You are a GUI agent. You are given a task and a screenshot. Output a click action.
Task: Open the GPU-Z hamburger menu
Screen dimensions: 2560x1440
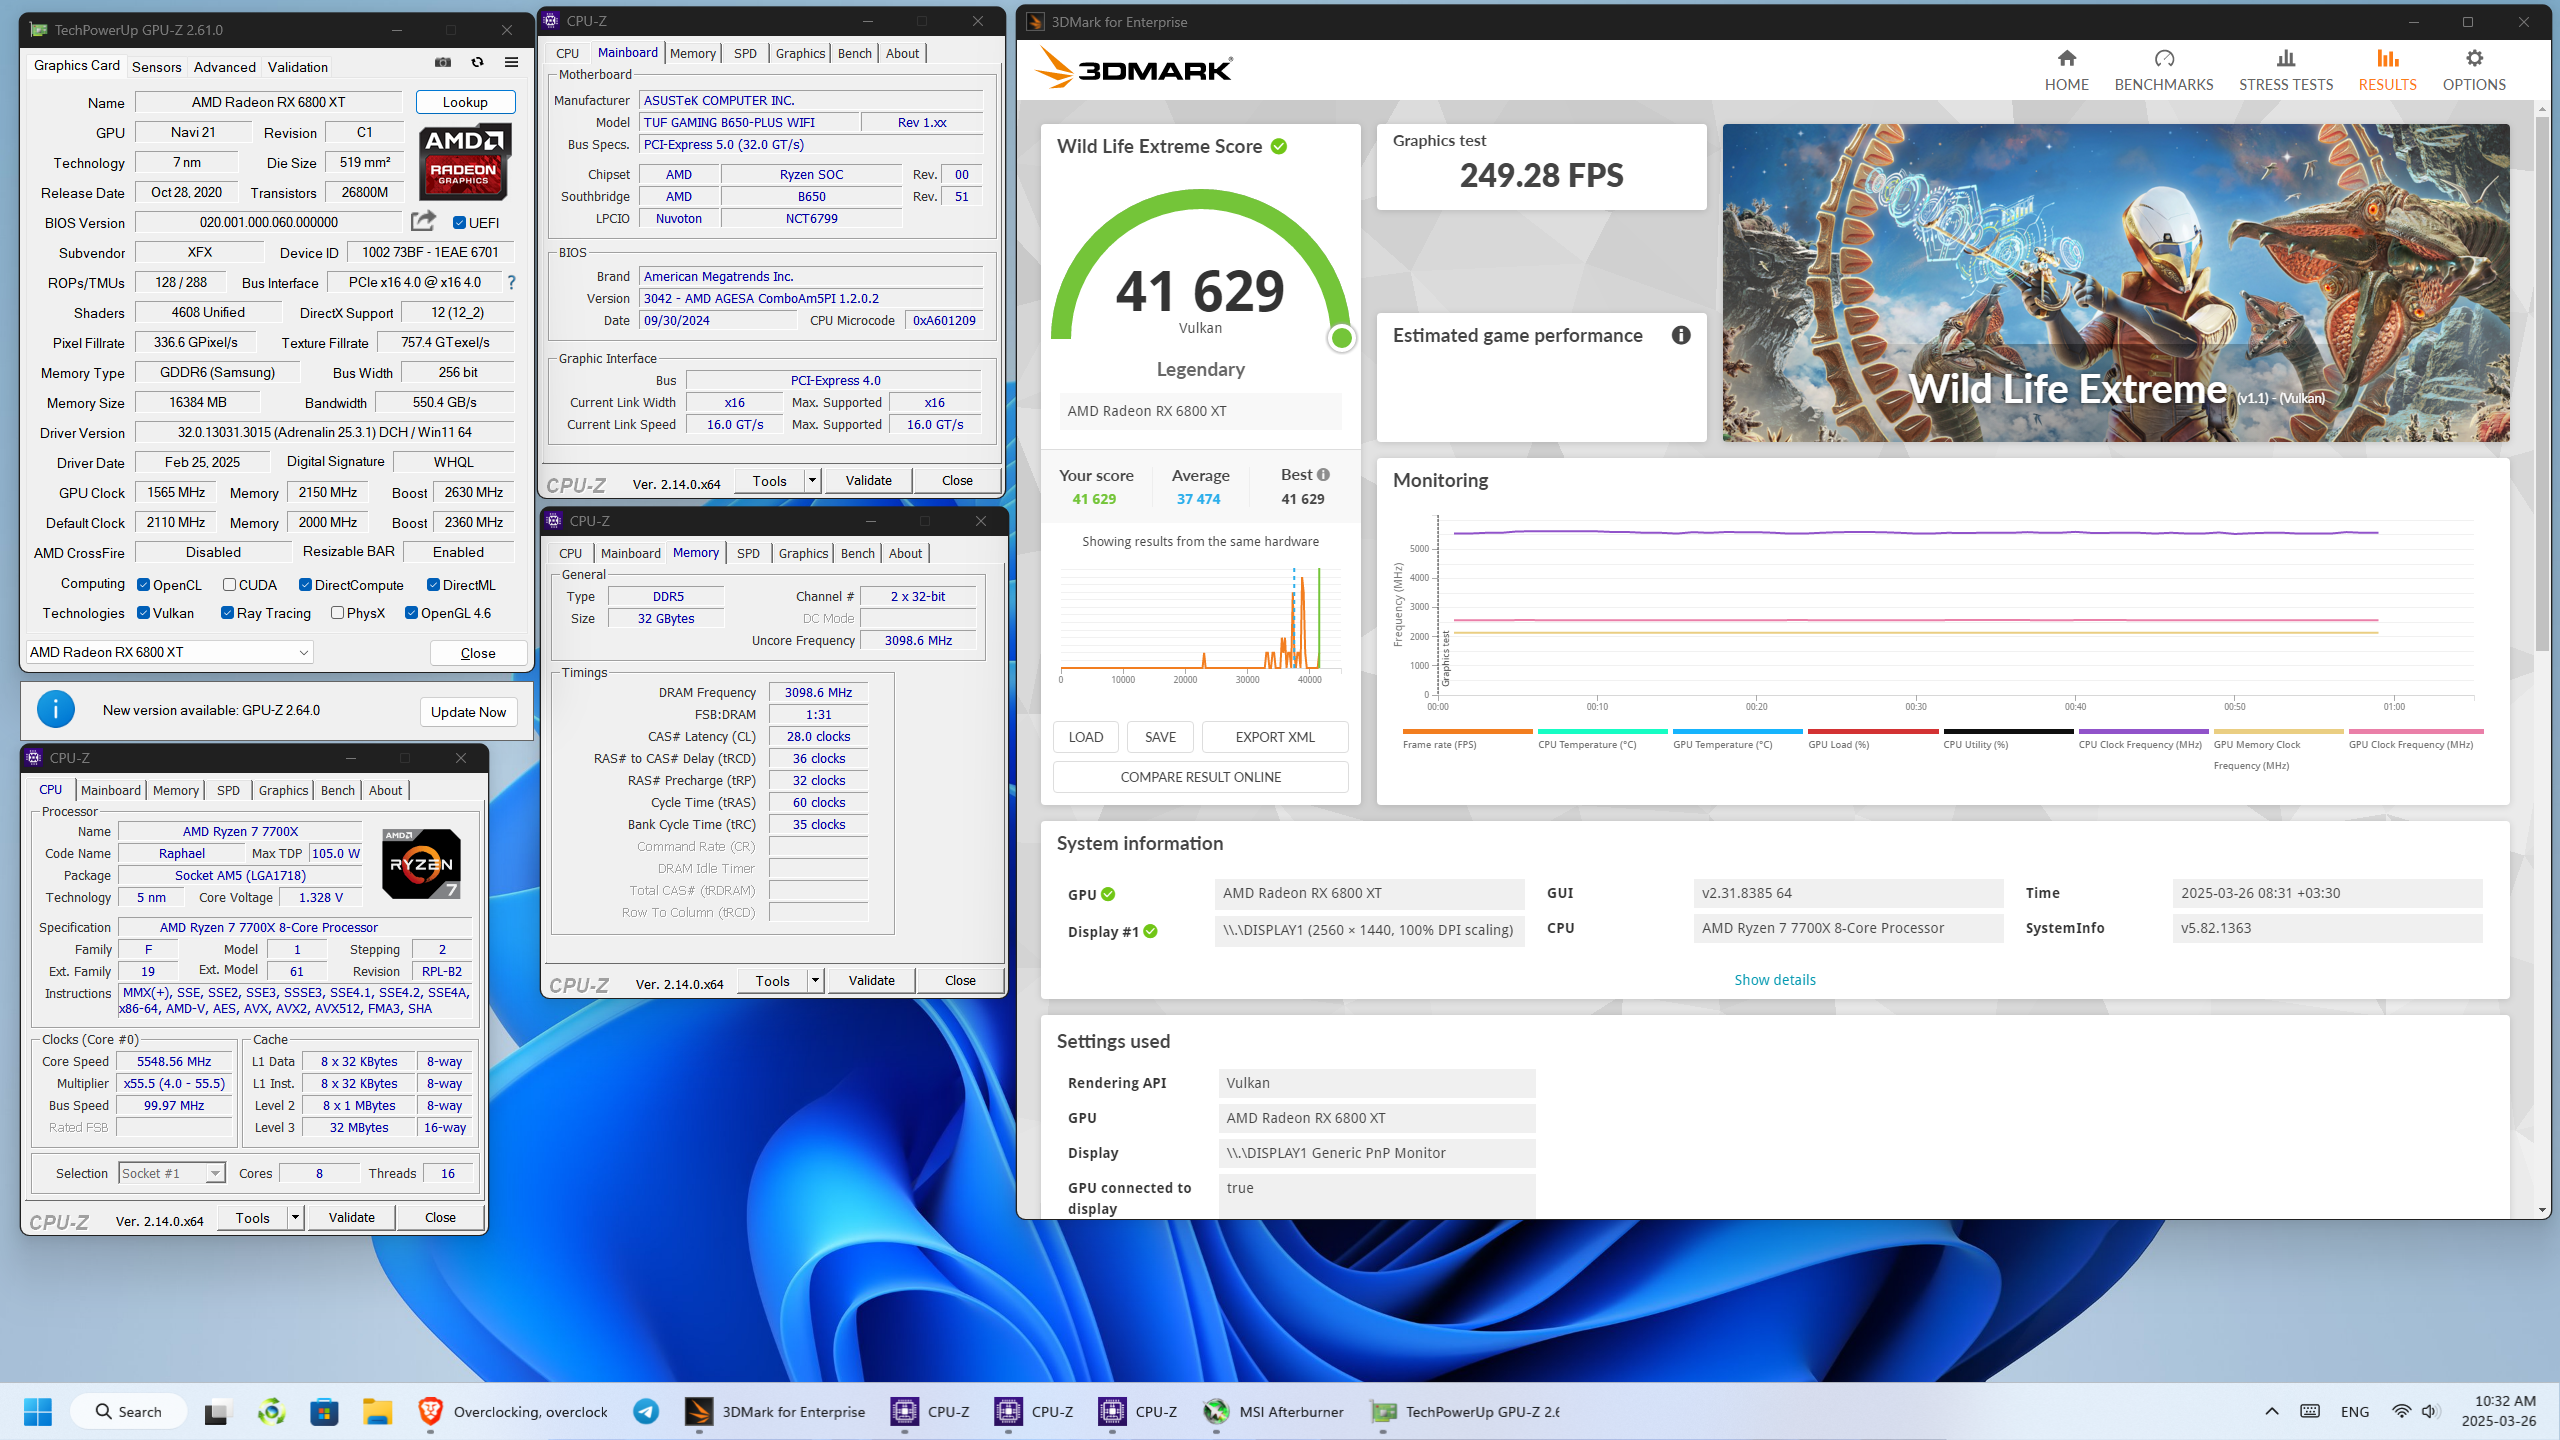(x=511, y=63)
